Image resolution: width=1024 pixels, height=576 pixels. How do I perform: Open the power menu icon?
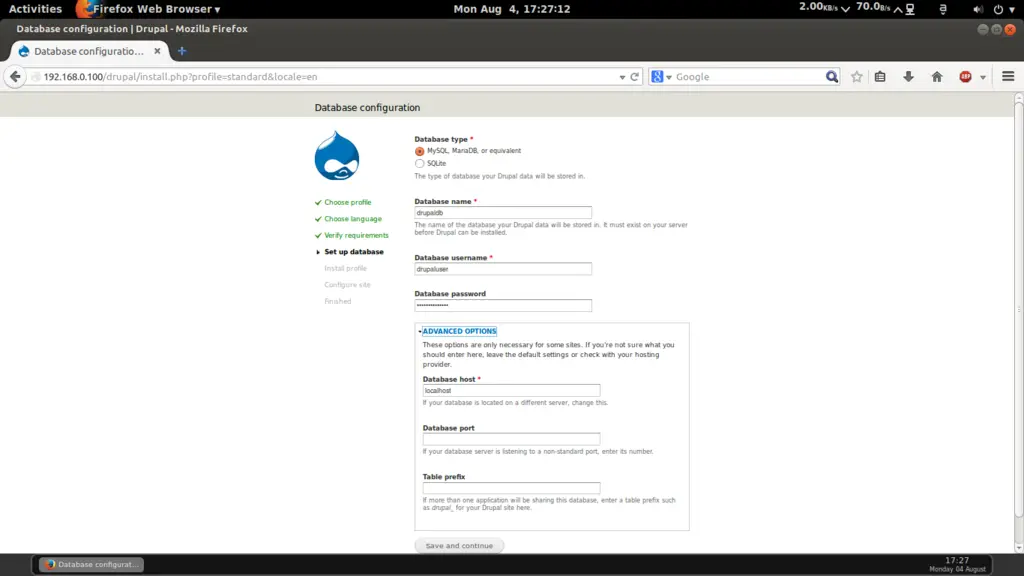998,9
